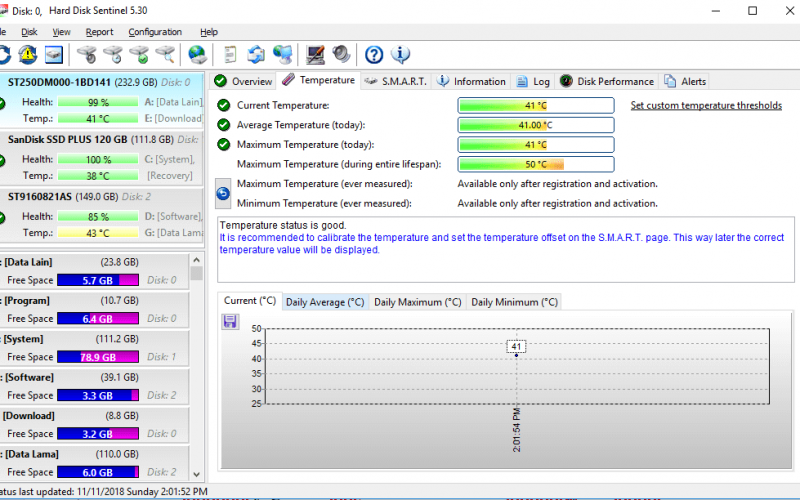800x500 pixels.
Task: Click the envelope with arrows toolbar icon
Action: [x=256, y=55]
